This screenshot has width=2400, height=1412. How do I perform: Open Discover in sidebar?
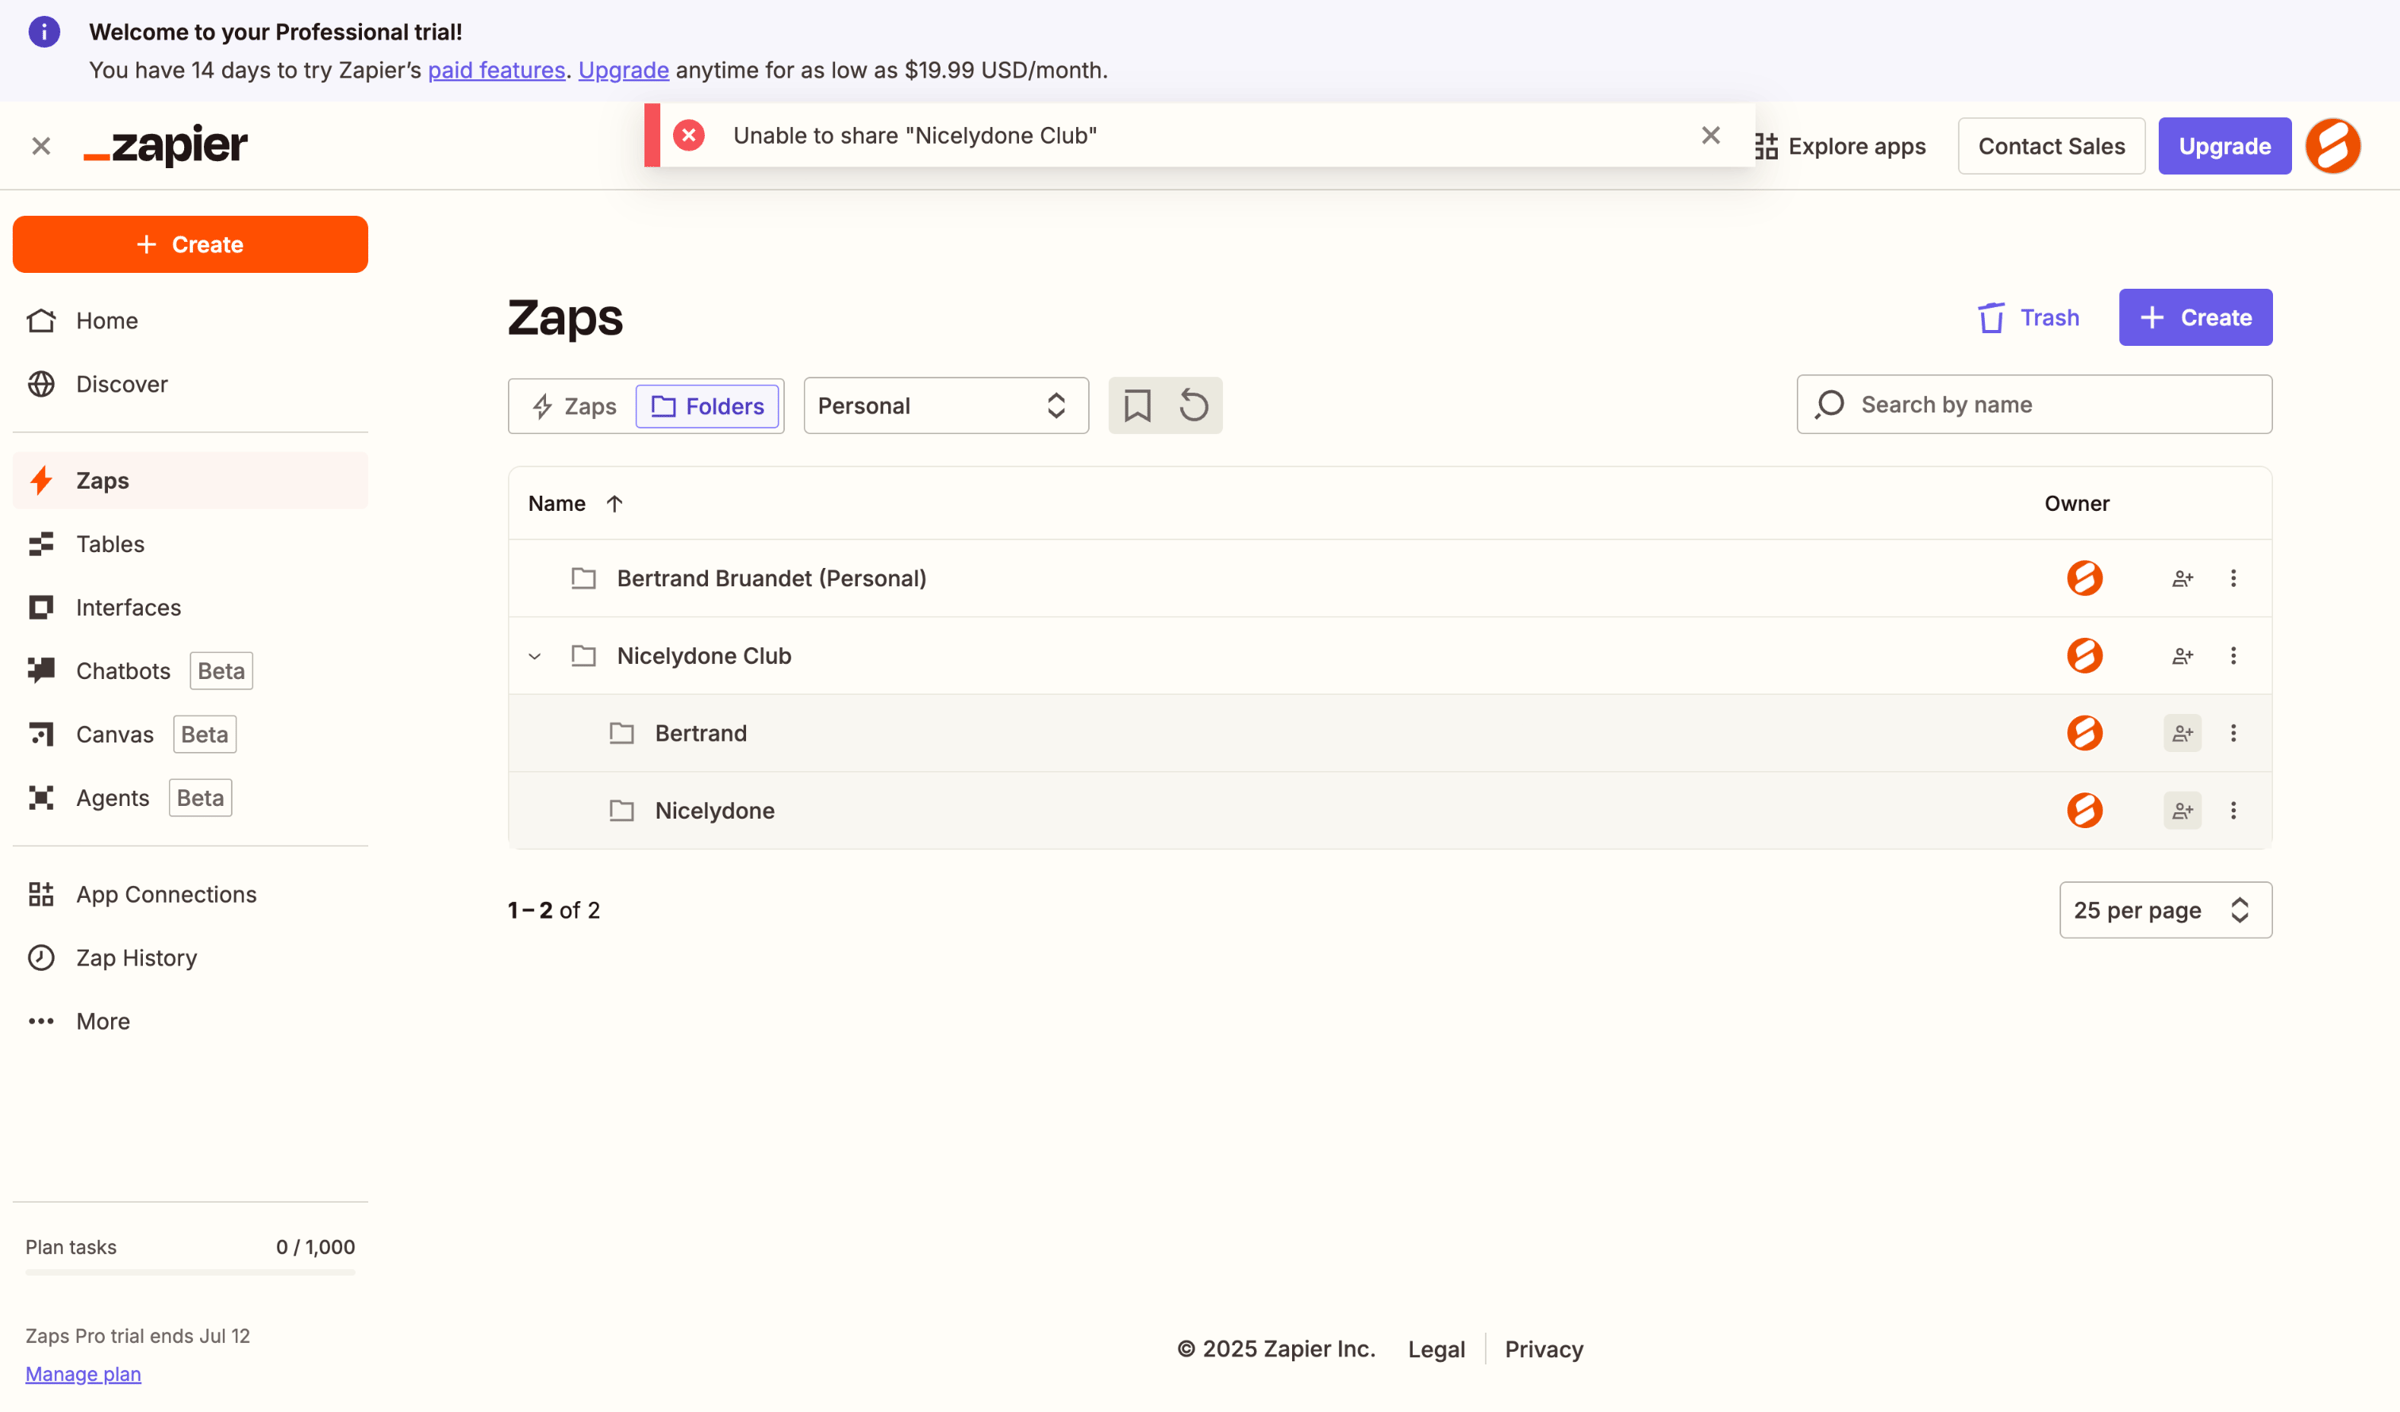190,384
